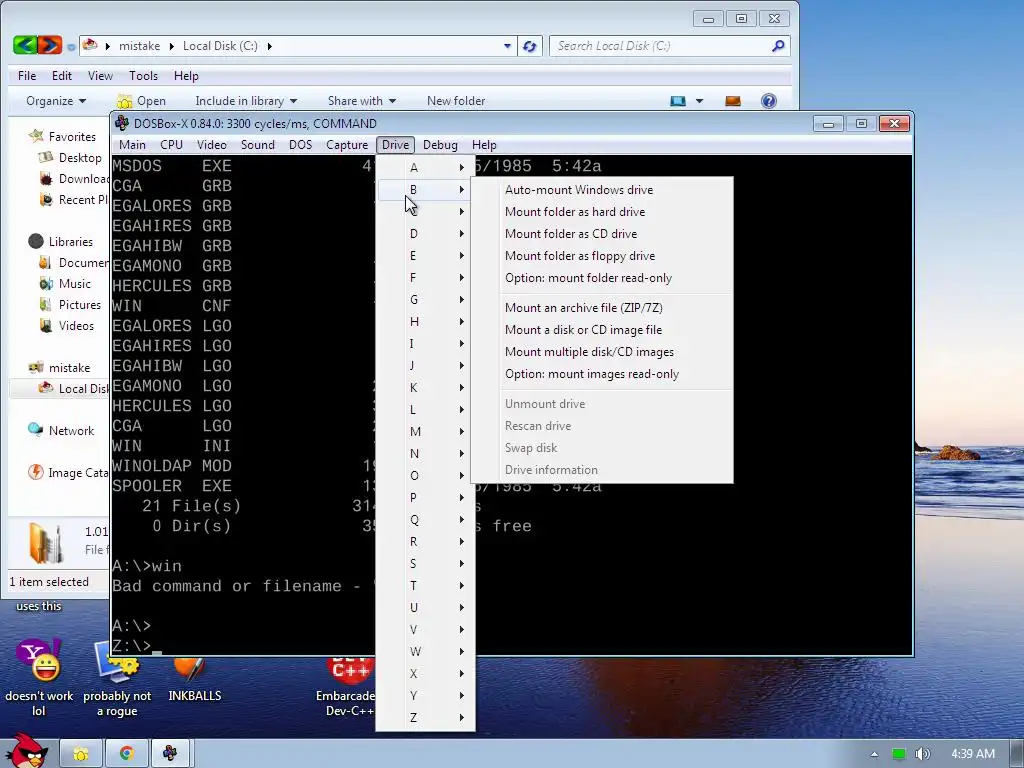The width and height of the screenshot is (1024, 768).
Task: Select Videos library in sidebar
Action: [76, 325]
